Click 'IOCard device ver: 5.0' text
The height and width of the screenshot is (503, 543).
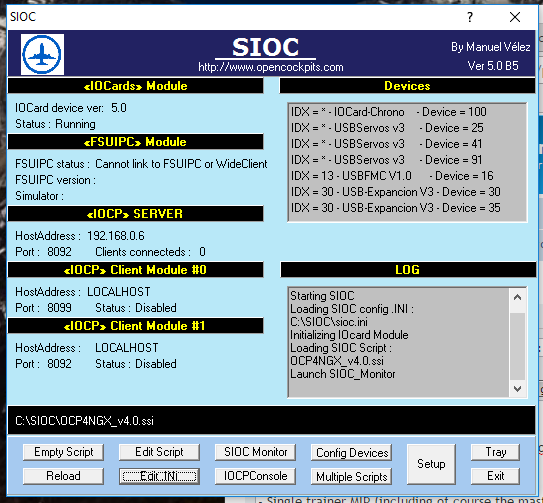[71, 108]
